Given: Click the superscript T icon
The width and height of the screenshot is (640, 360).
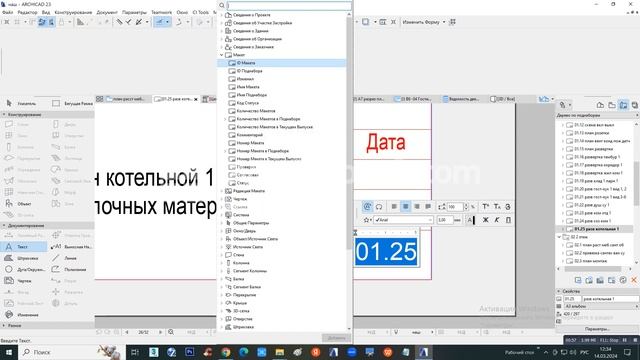Looking at the screenshot, I should pos(485,207).
